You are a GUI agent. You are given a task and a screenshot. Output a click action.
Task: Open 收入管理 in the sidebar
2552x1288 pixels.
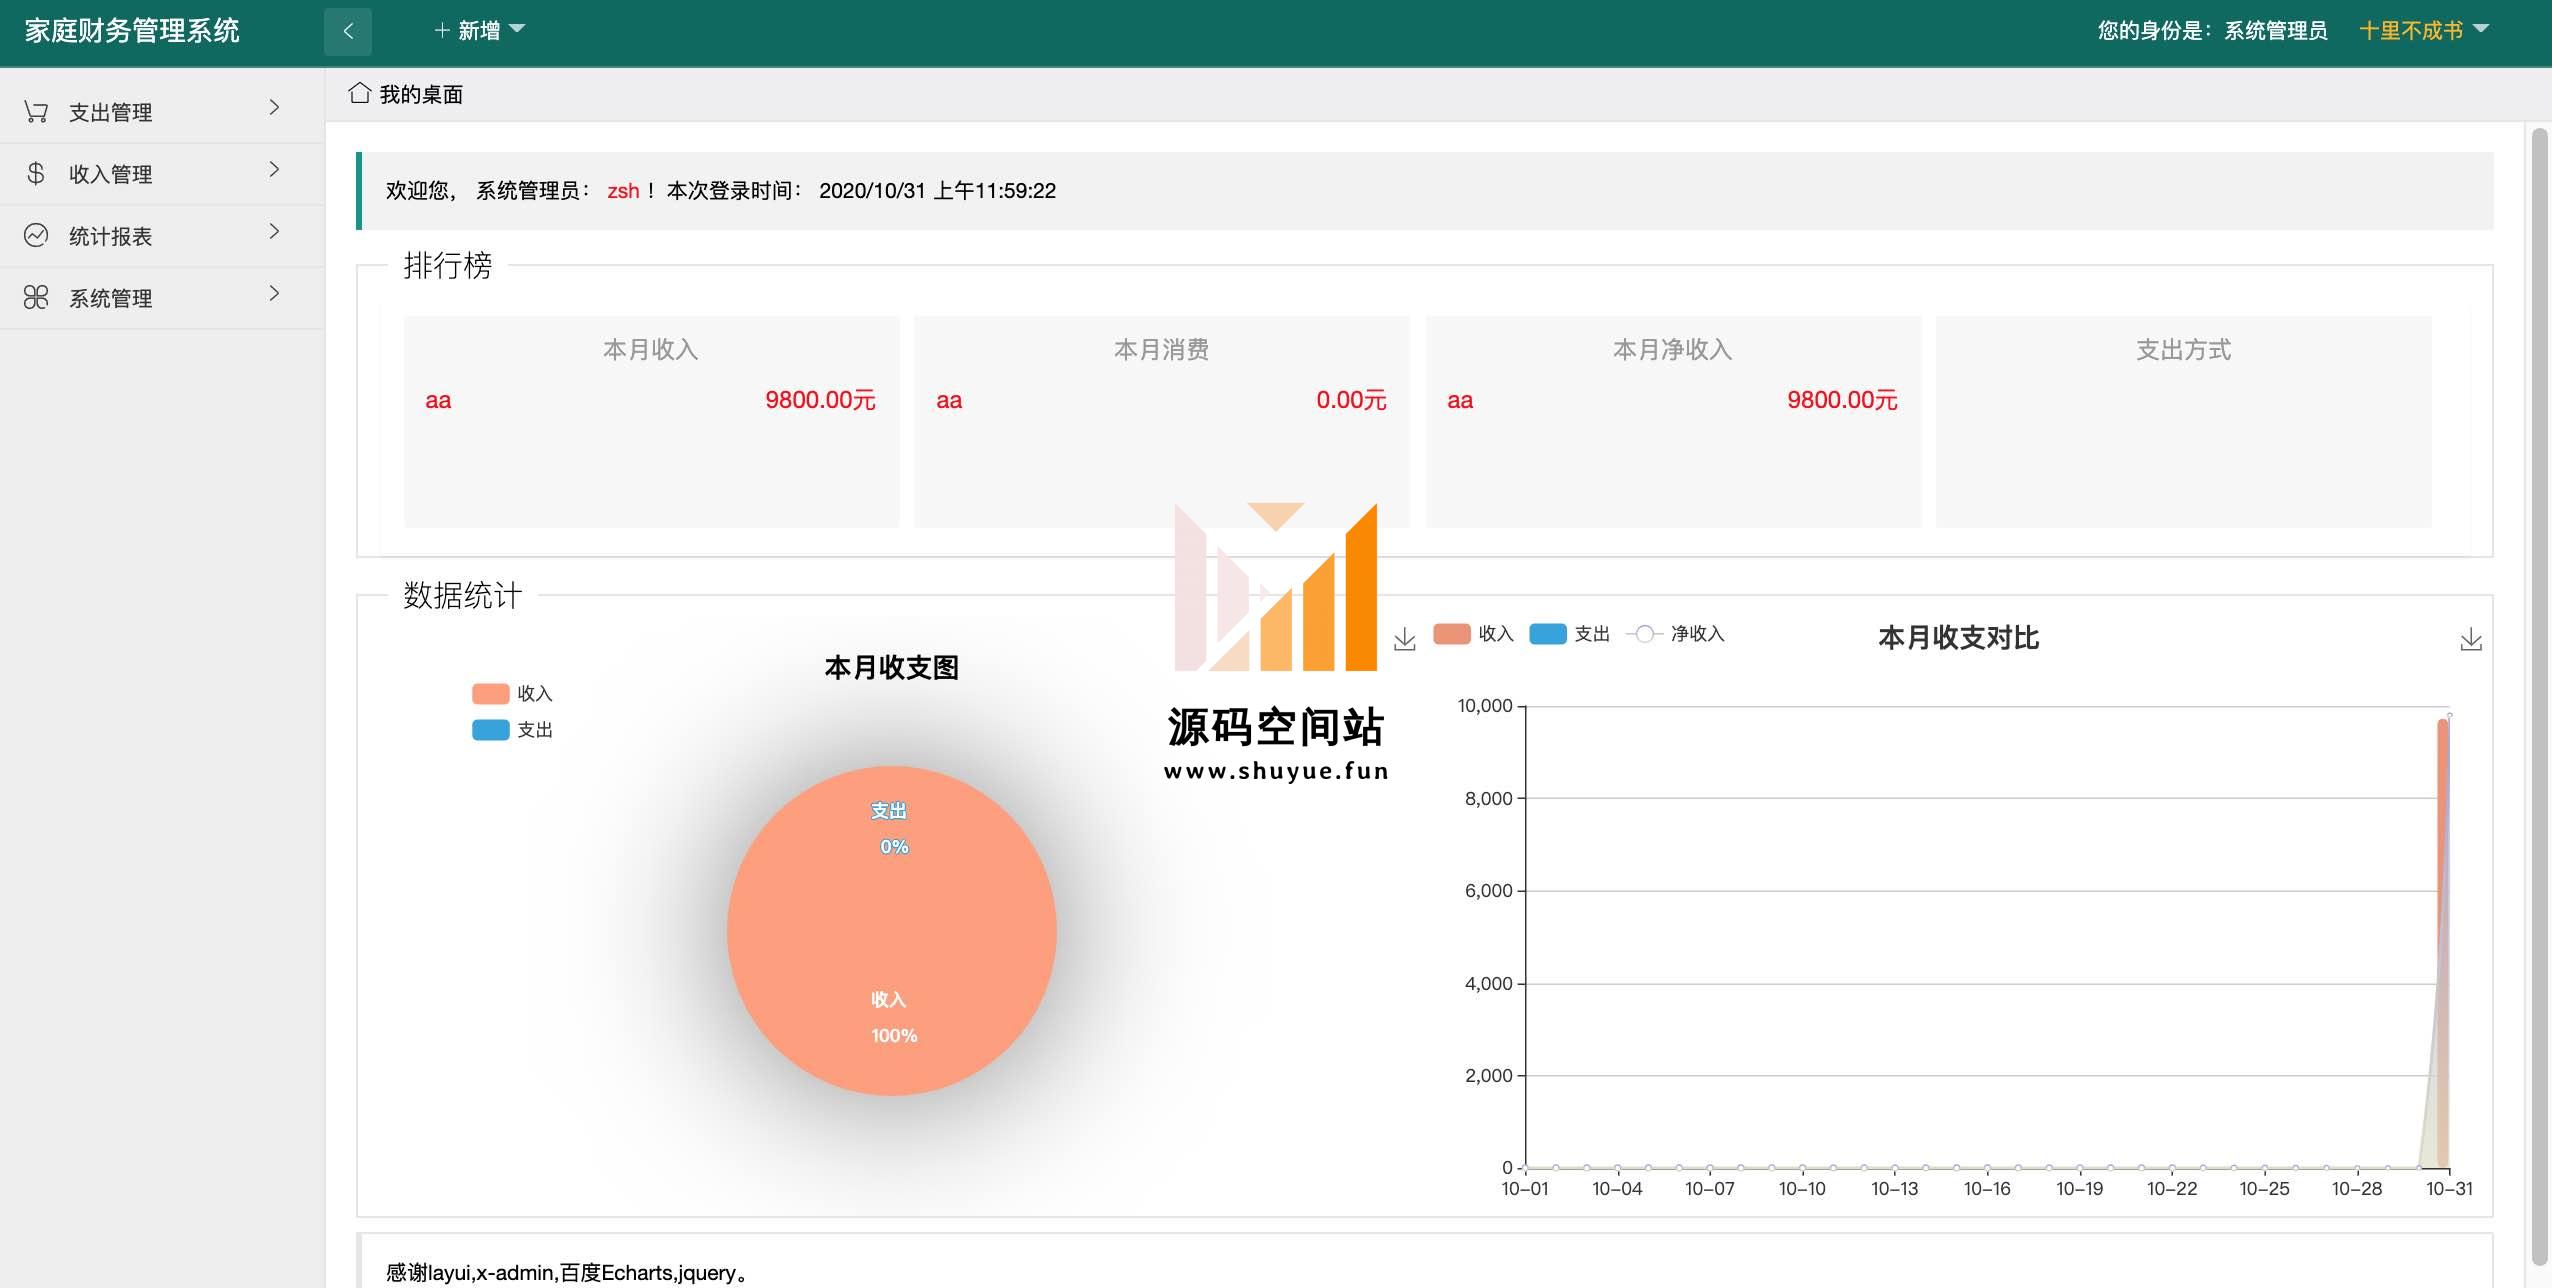(162, 174)
